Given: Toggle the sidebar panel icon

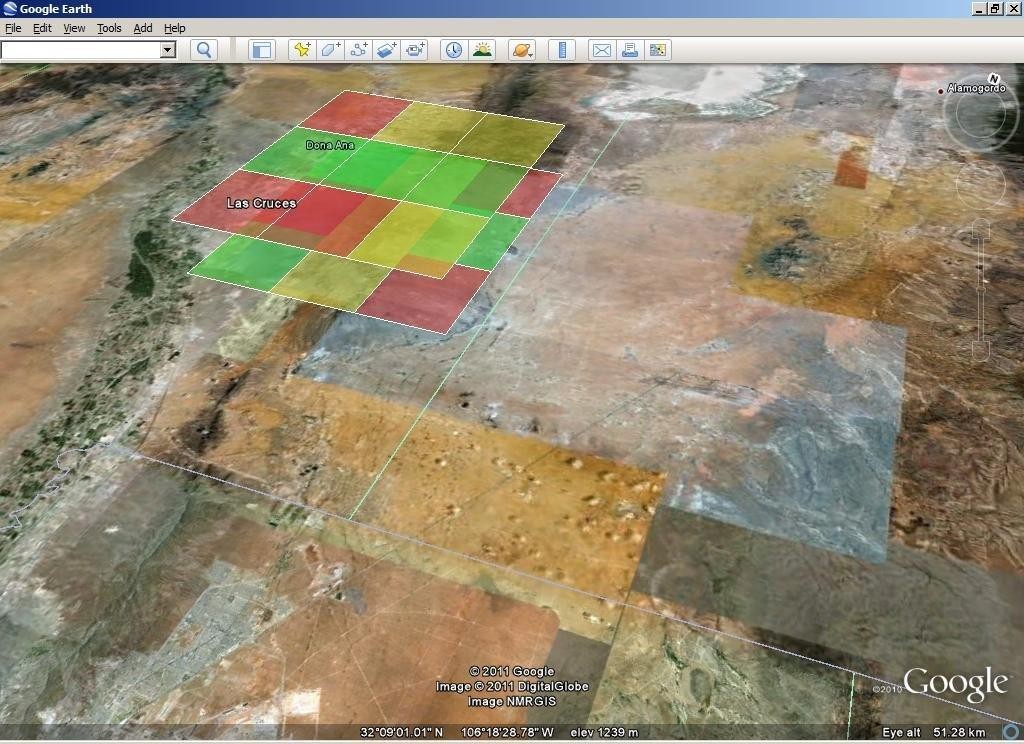Looking at the screenshot, I should 262,50.
